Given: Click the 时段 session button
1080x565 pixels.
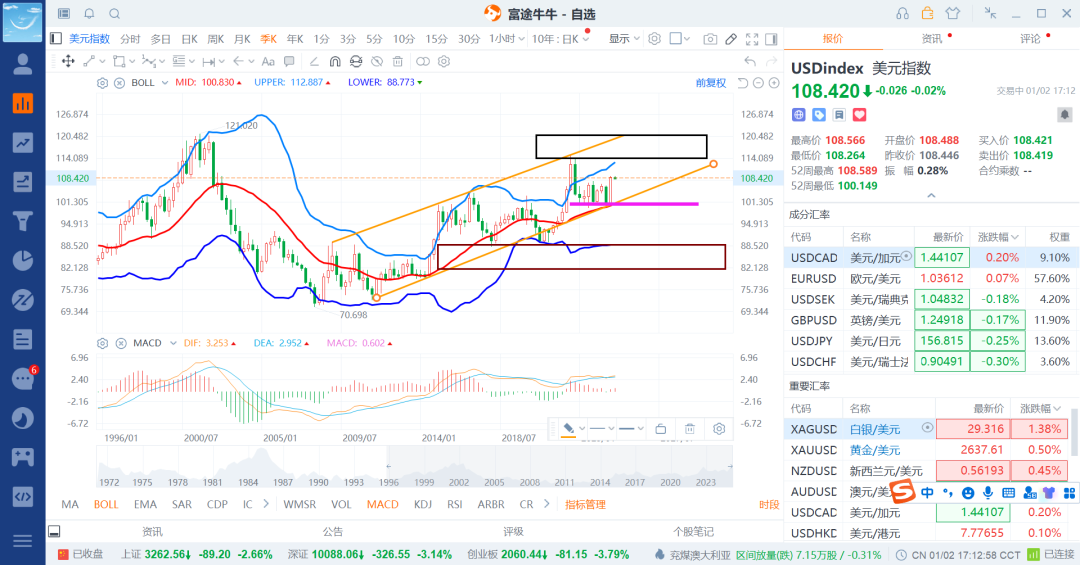Looking at the screenshot, I should pos(769,504).
